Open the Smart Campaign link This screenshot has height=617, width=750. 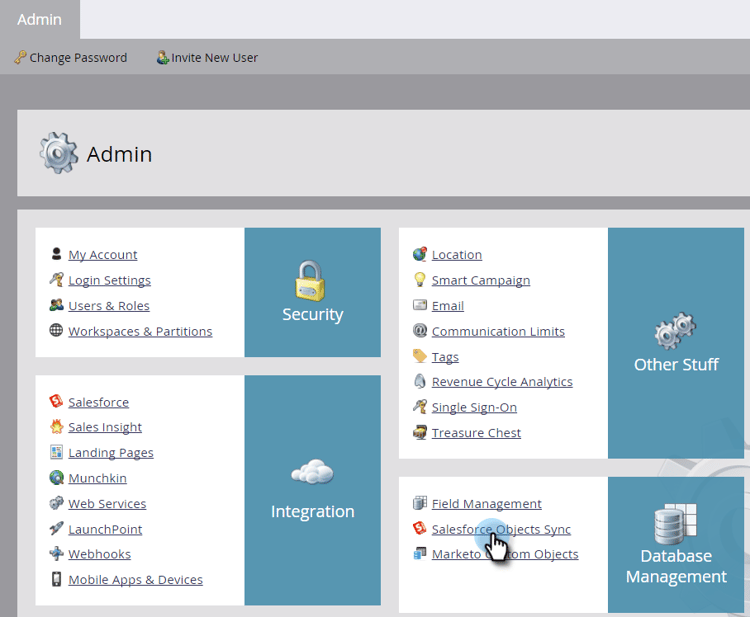[481, 280]
